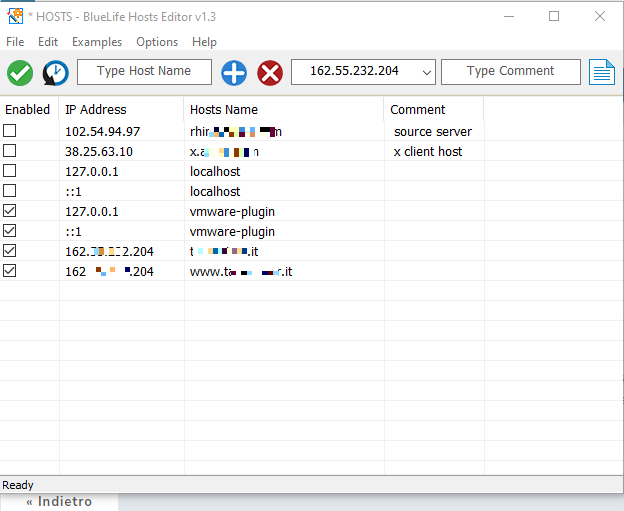624x511 pixels.
Task: Open the Options menu
Action: (157, 42)
